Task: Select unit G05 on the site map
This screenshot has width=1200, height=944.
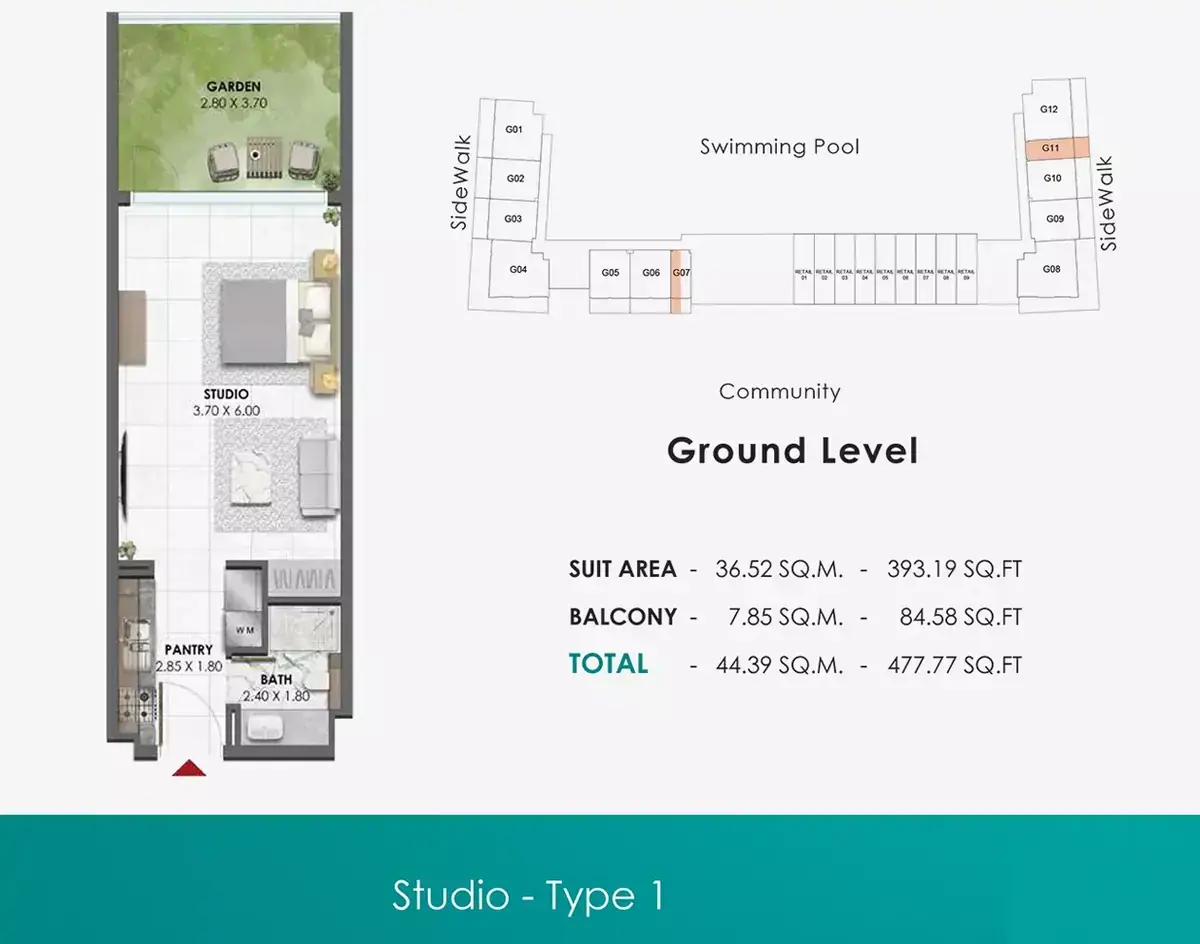Action: pos(610,273)
